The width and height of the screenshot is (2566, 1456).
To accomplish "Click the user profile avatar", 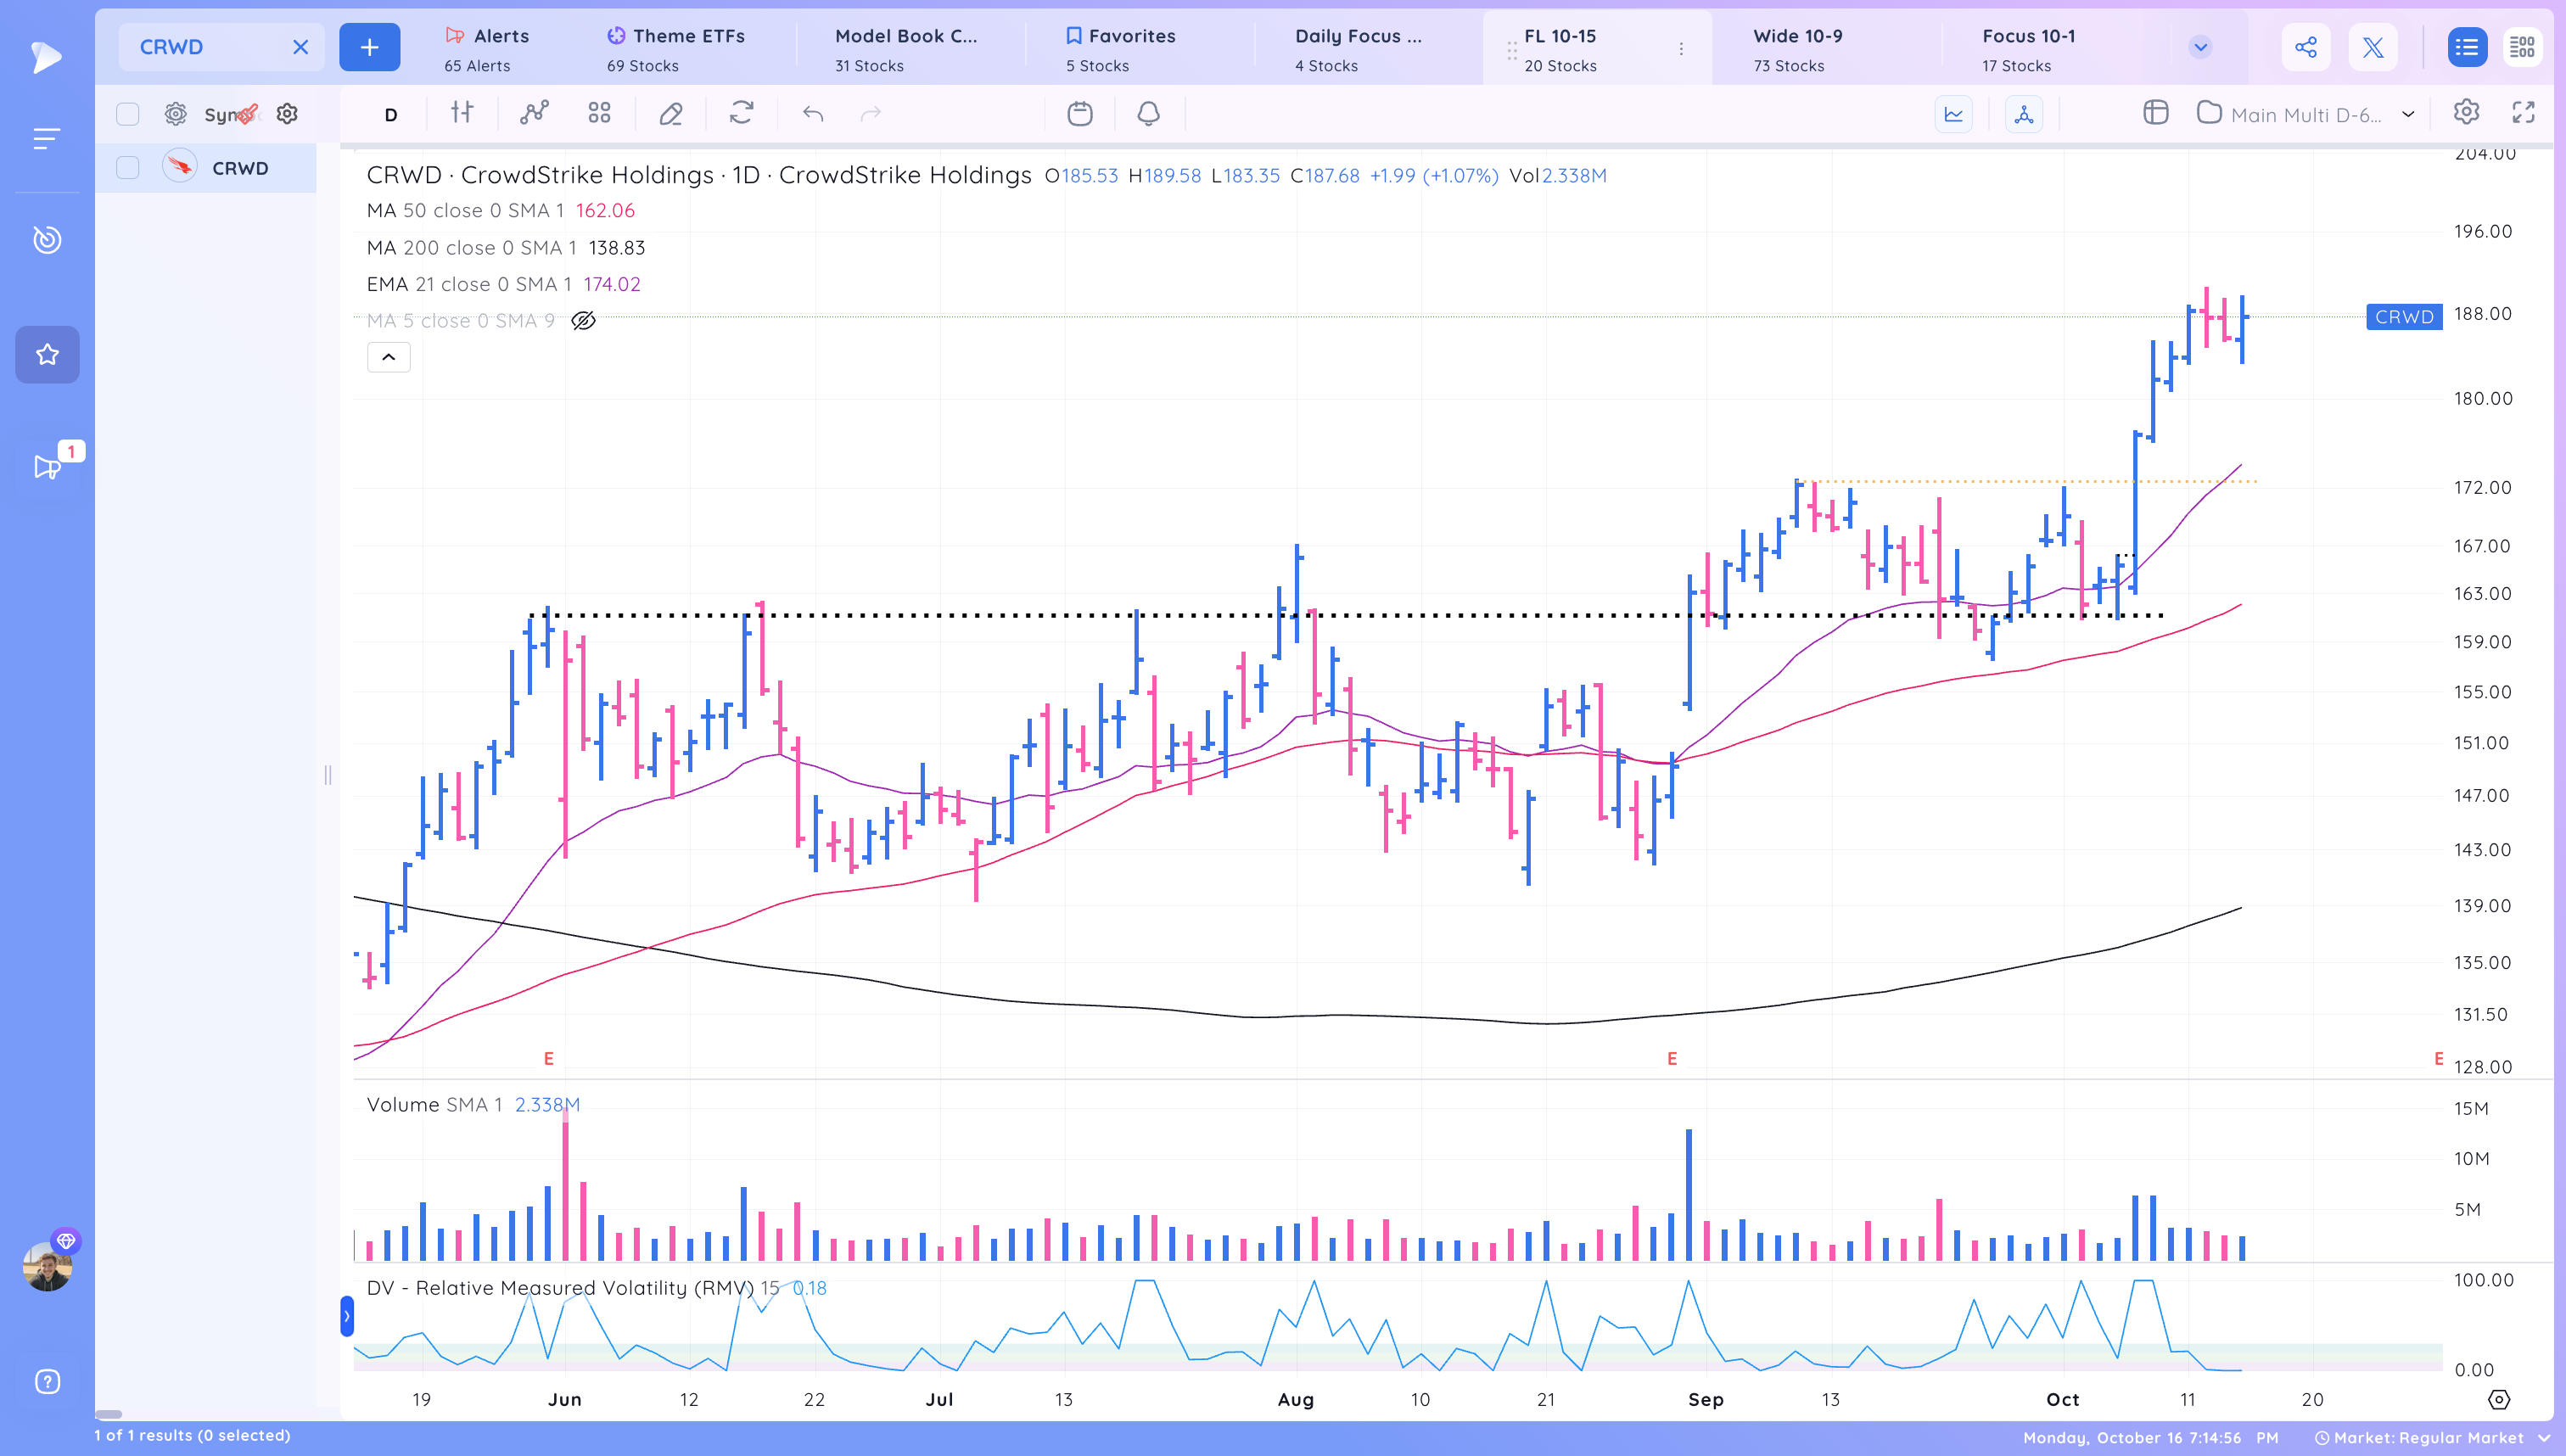I will click(47, 1266).
